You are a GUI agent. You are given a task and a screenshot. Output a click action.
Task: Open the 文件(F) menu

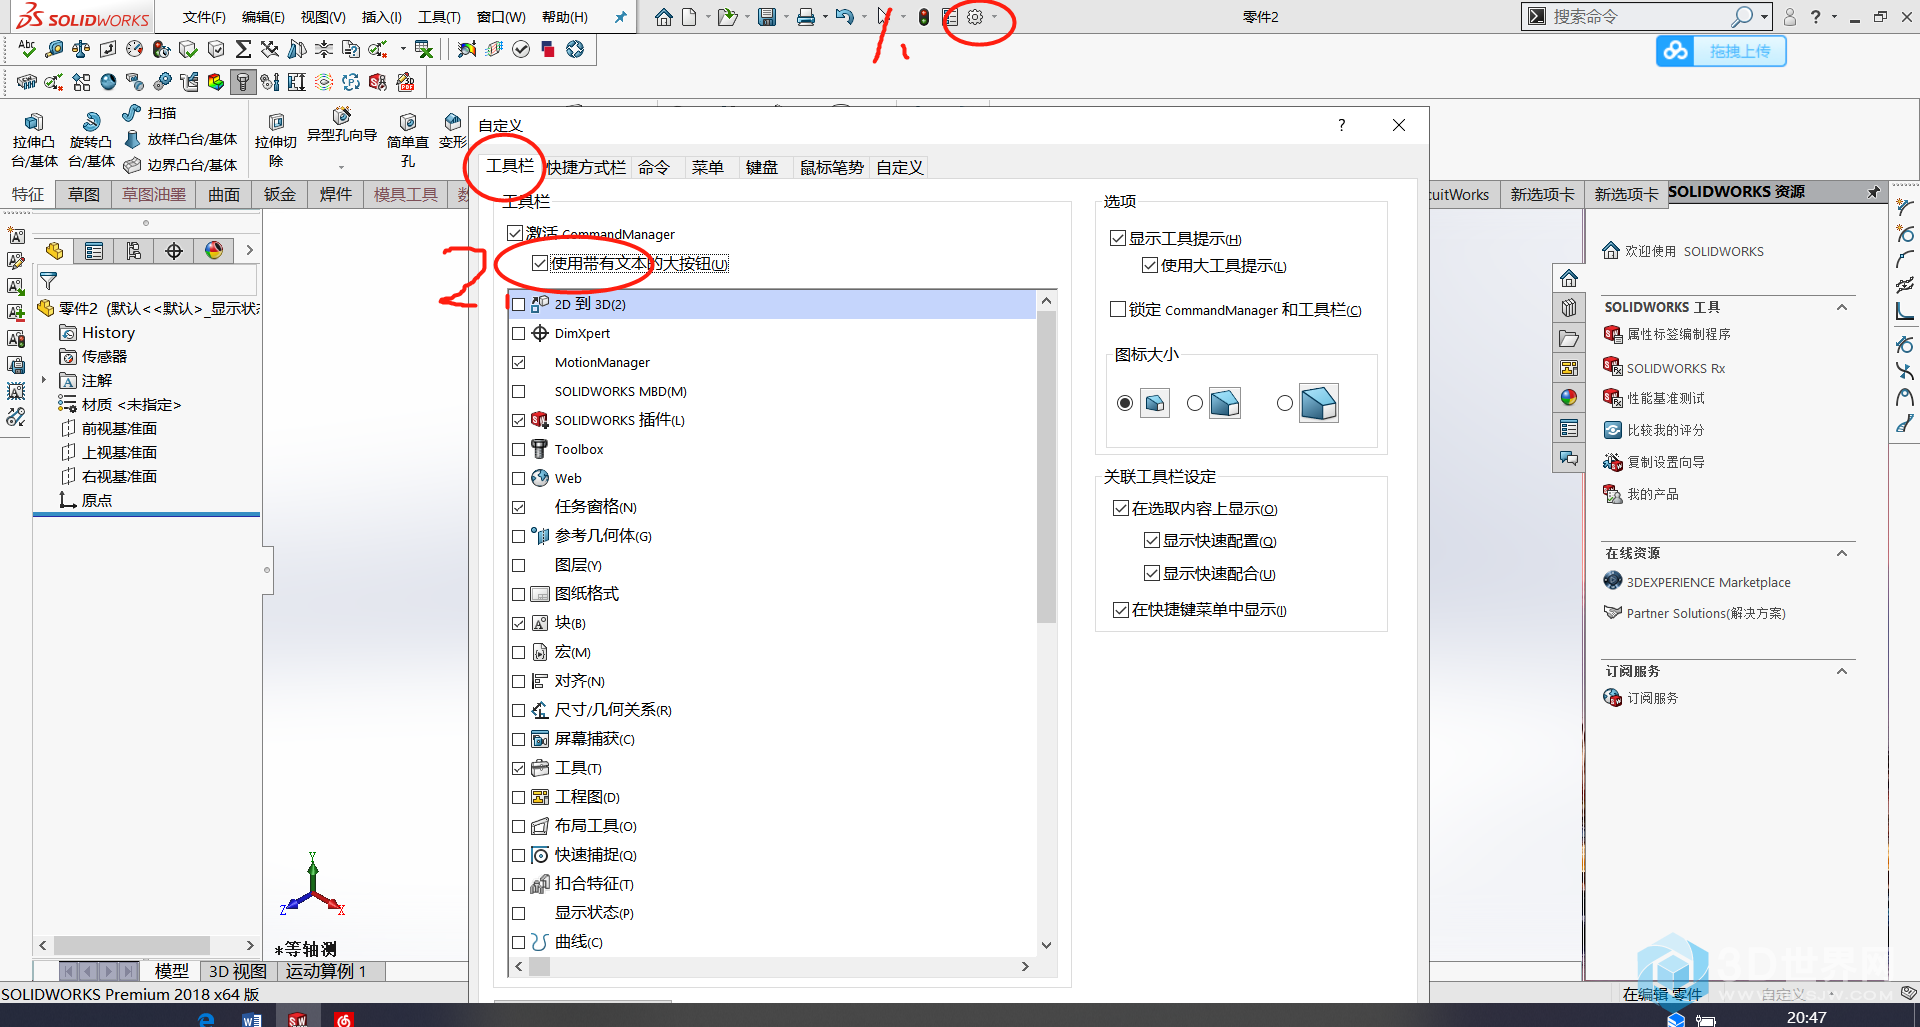click(204, 17)
